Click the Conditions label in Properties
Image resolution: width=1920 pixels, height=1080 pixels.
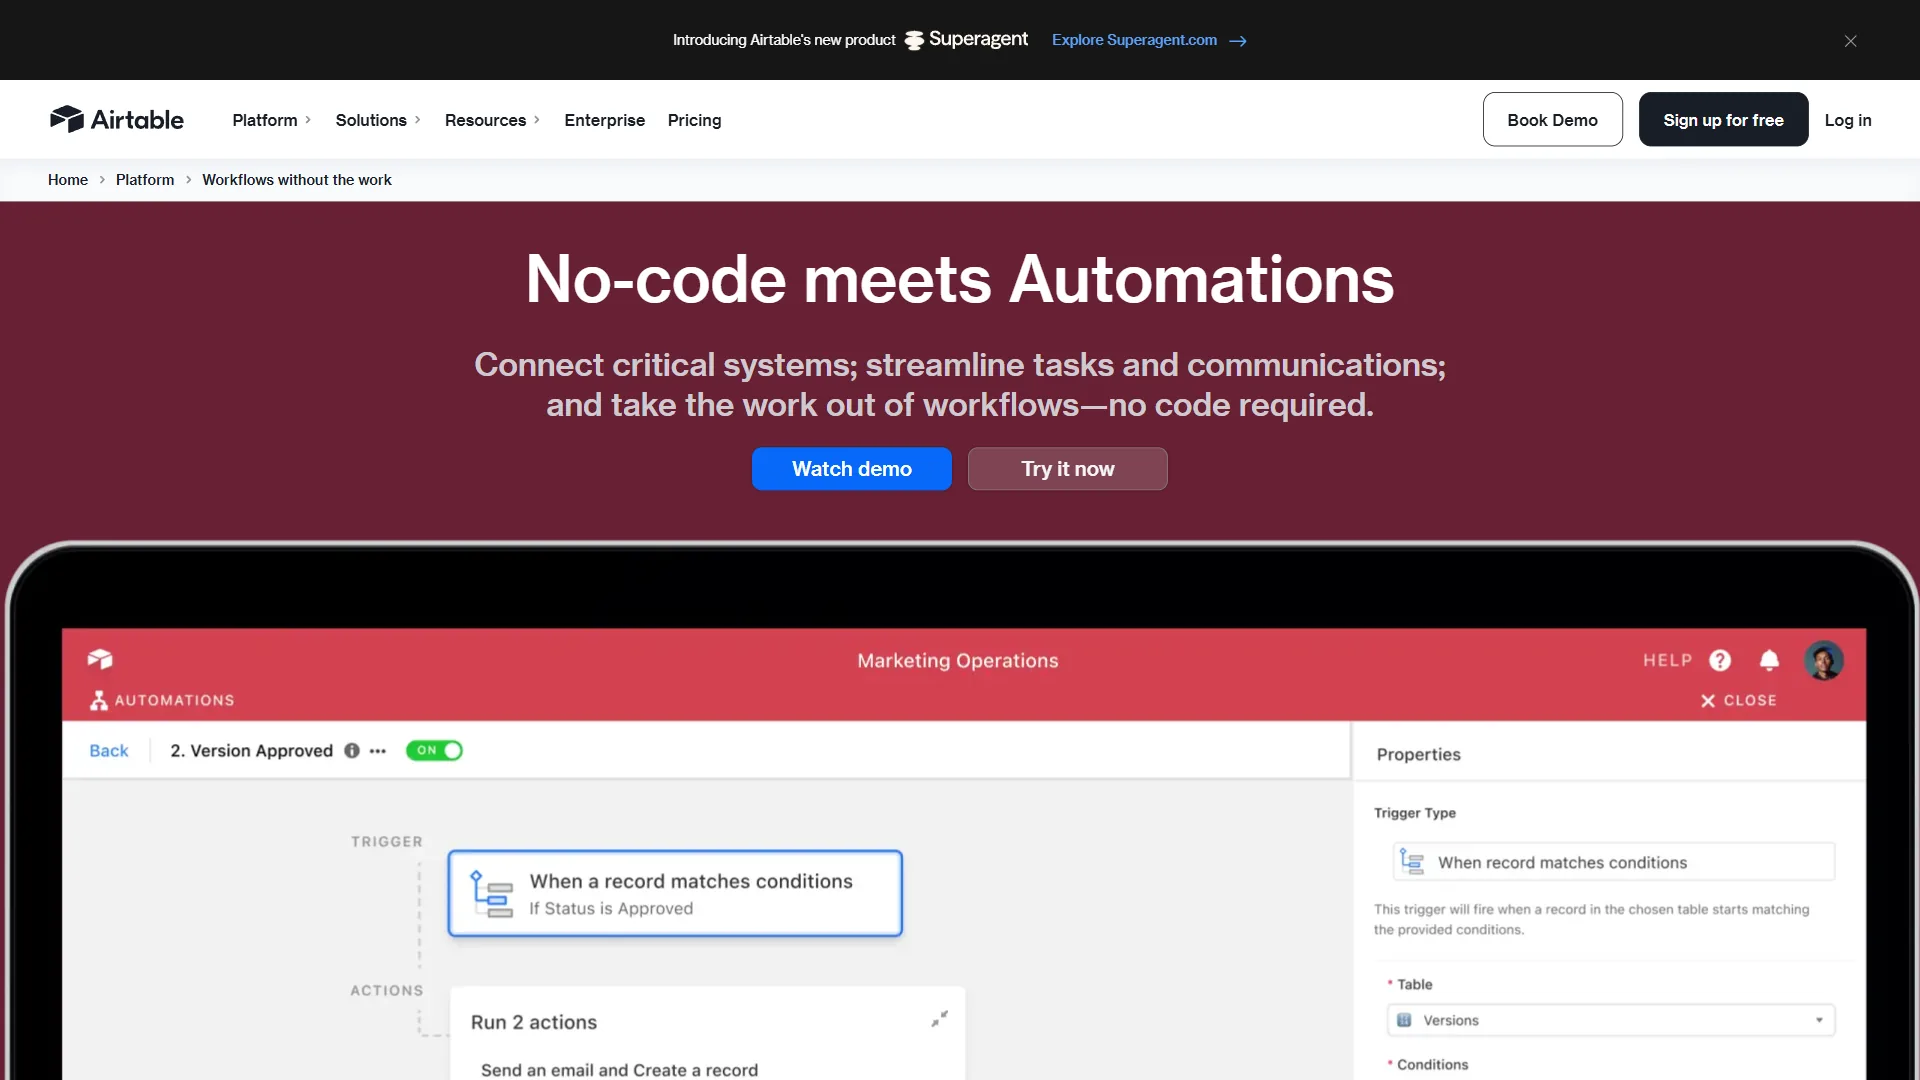(x=1432, y=1065)
